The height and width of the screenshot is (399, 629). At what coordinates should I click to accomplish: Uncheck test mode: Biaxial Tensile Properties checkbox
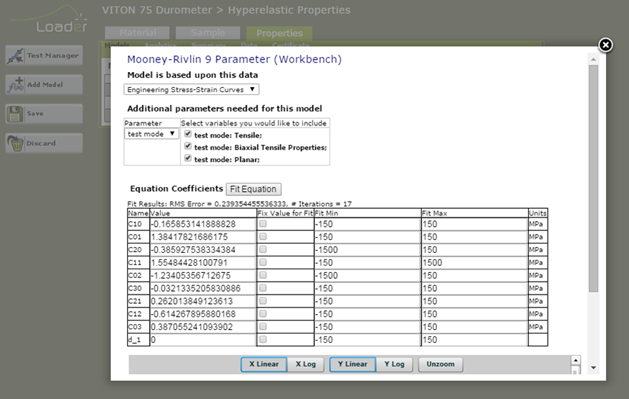click(187, 146)
